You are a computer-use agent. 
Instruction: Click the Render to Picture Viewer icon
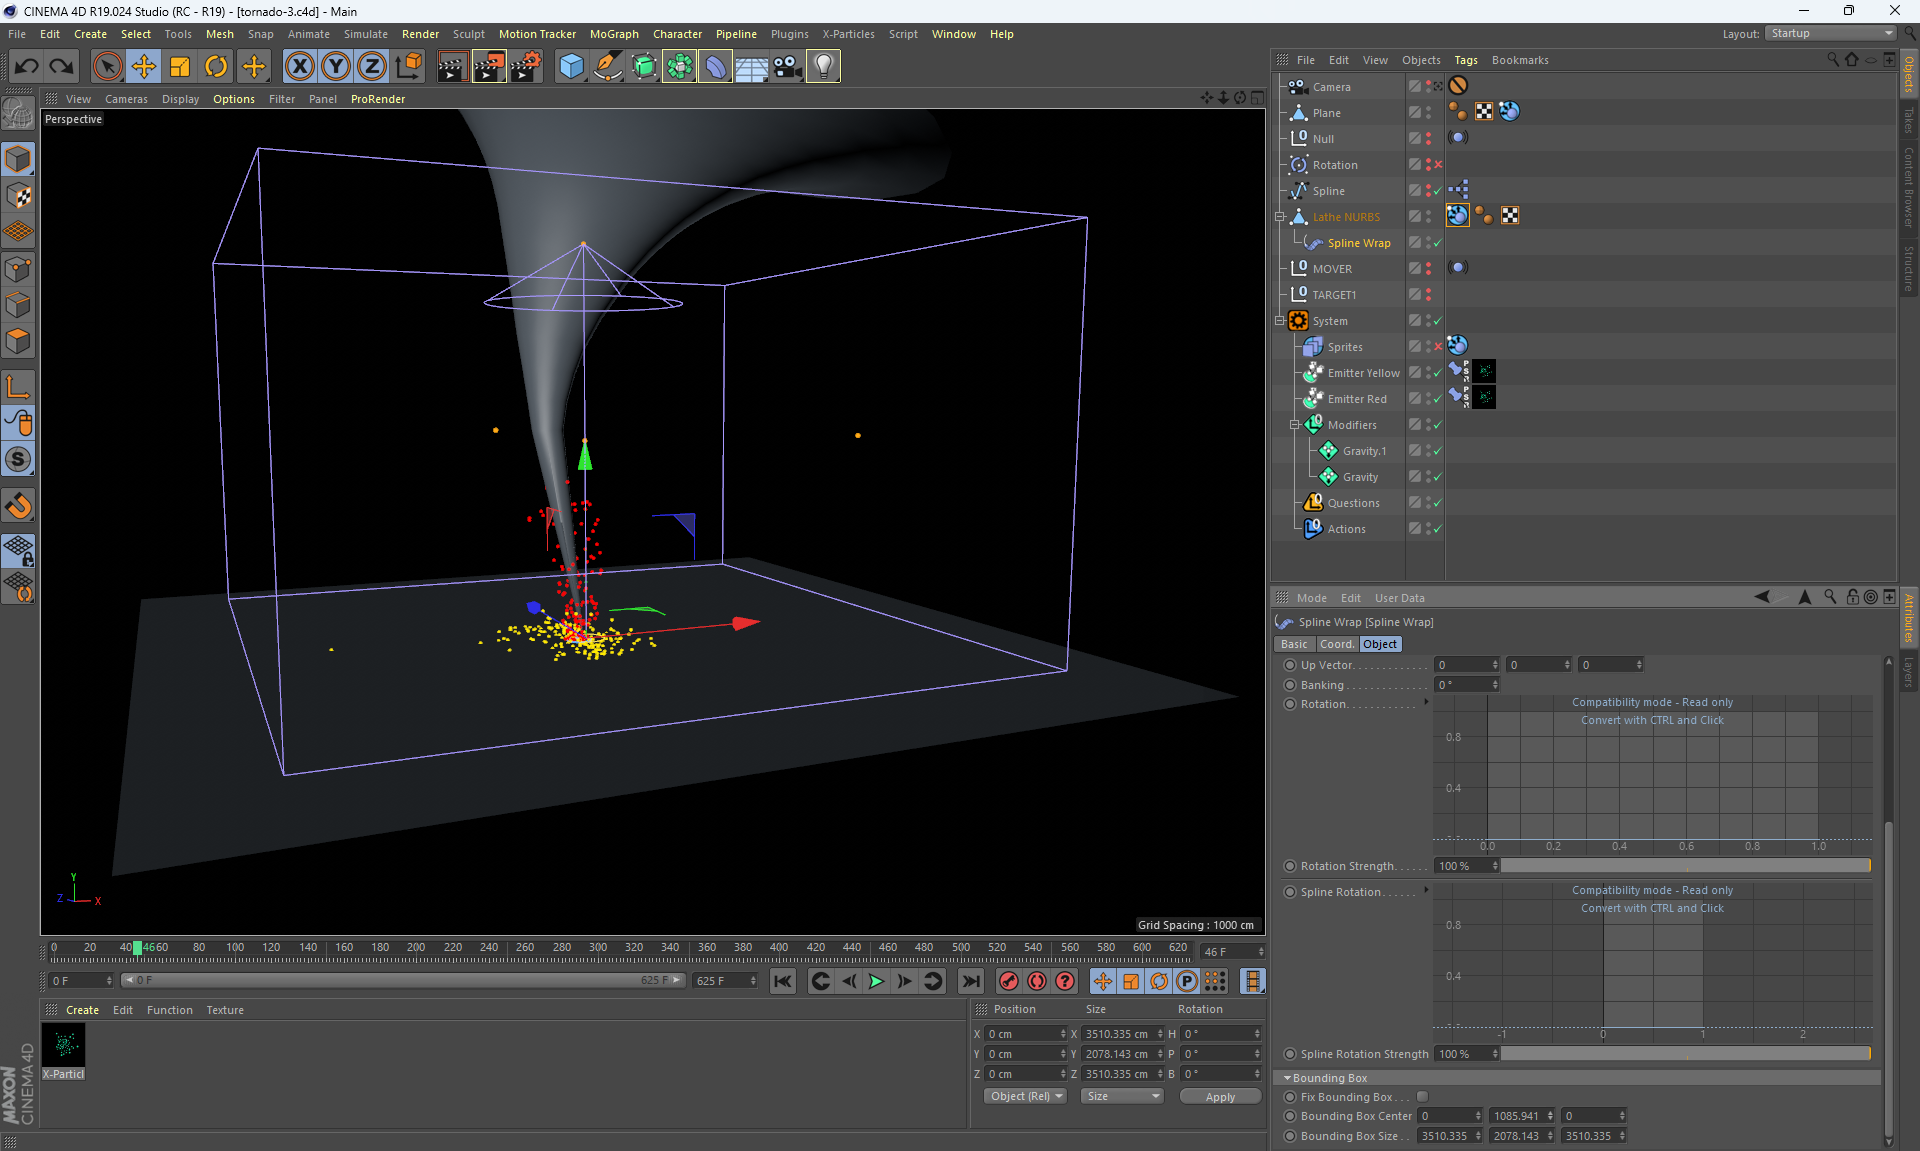(489, 67)
